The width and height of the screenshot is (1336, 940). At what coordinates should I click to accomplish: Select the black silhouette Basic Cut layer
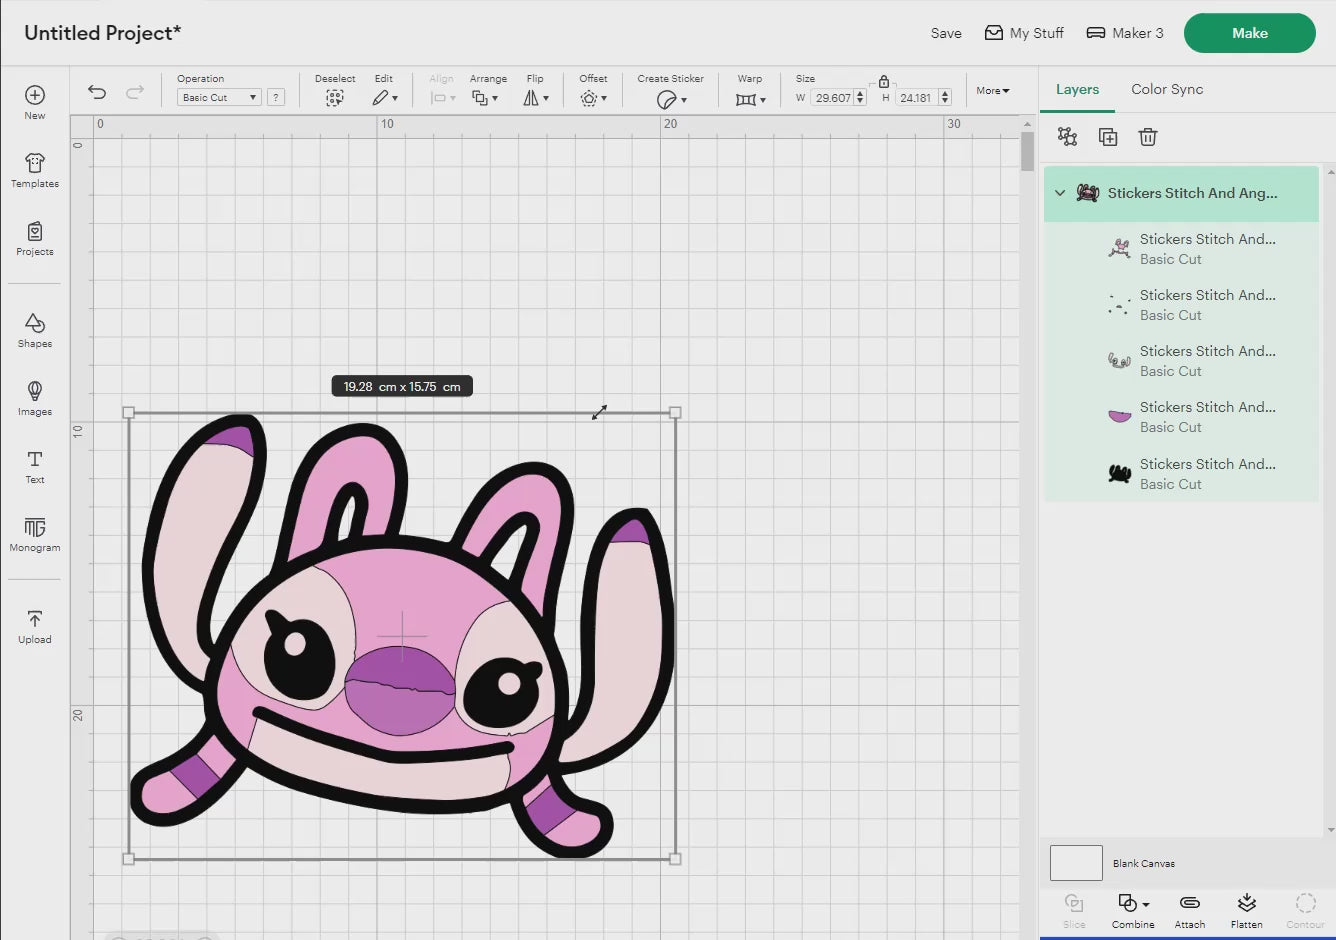click(1182, 474)
